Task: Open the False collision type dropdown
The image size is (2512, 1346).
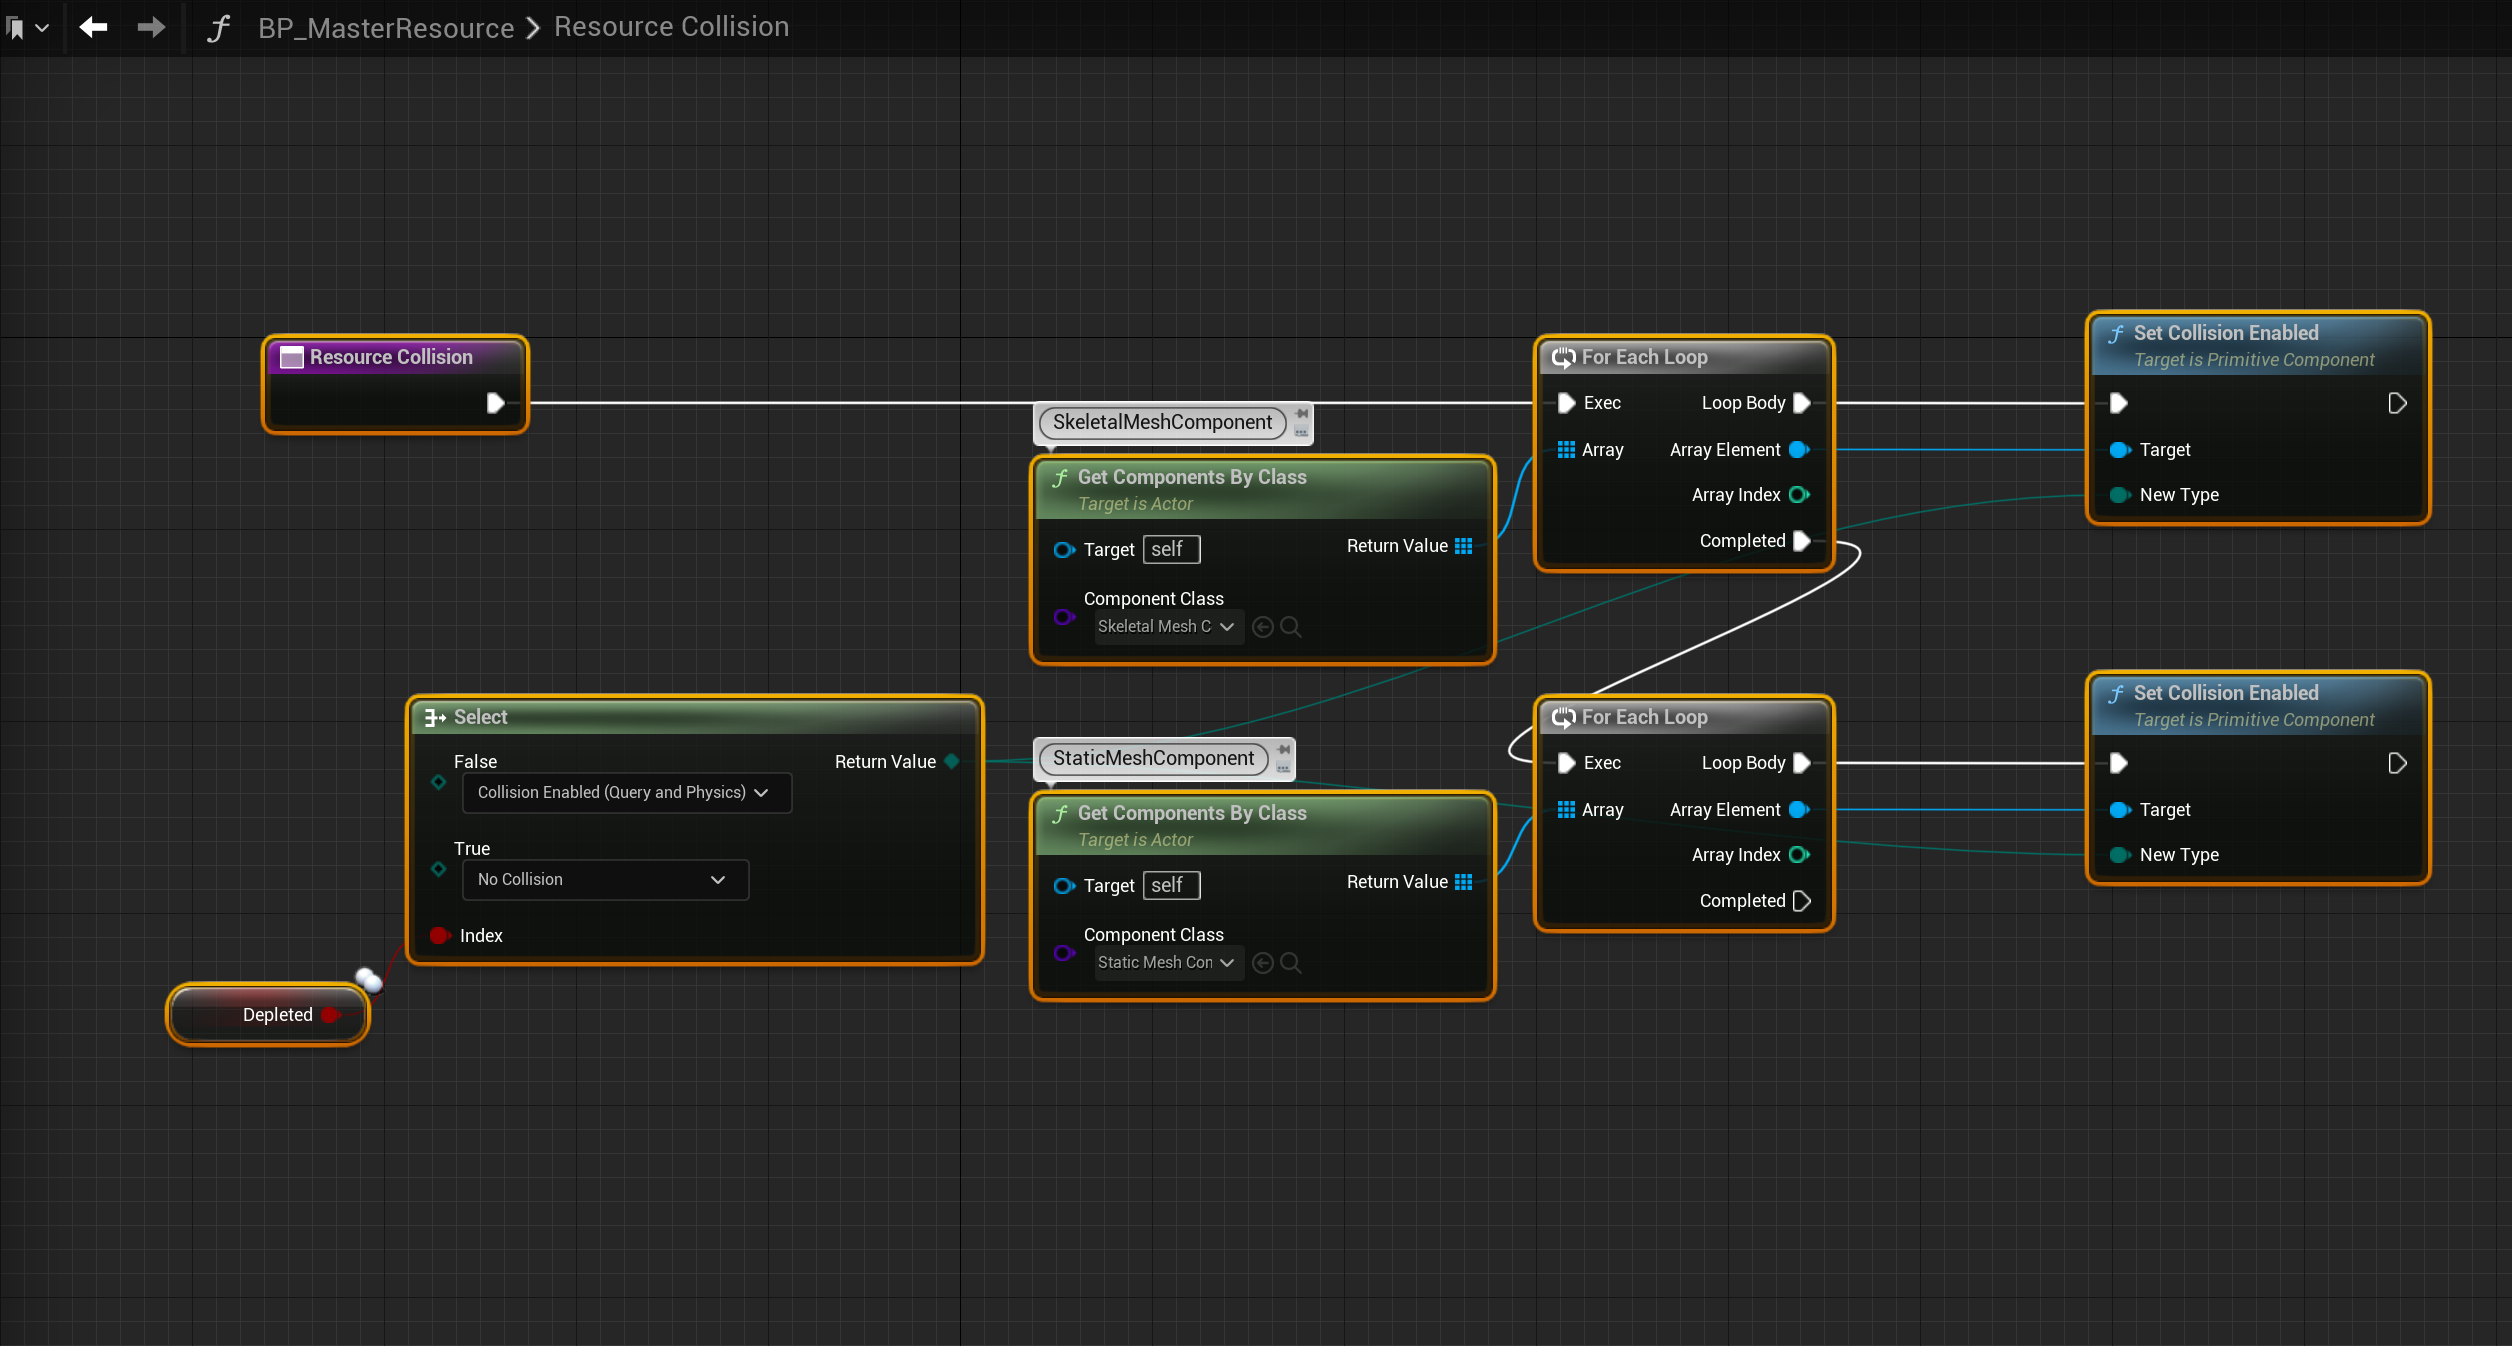Action: point(626,793)
